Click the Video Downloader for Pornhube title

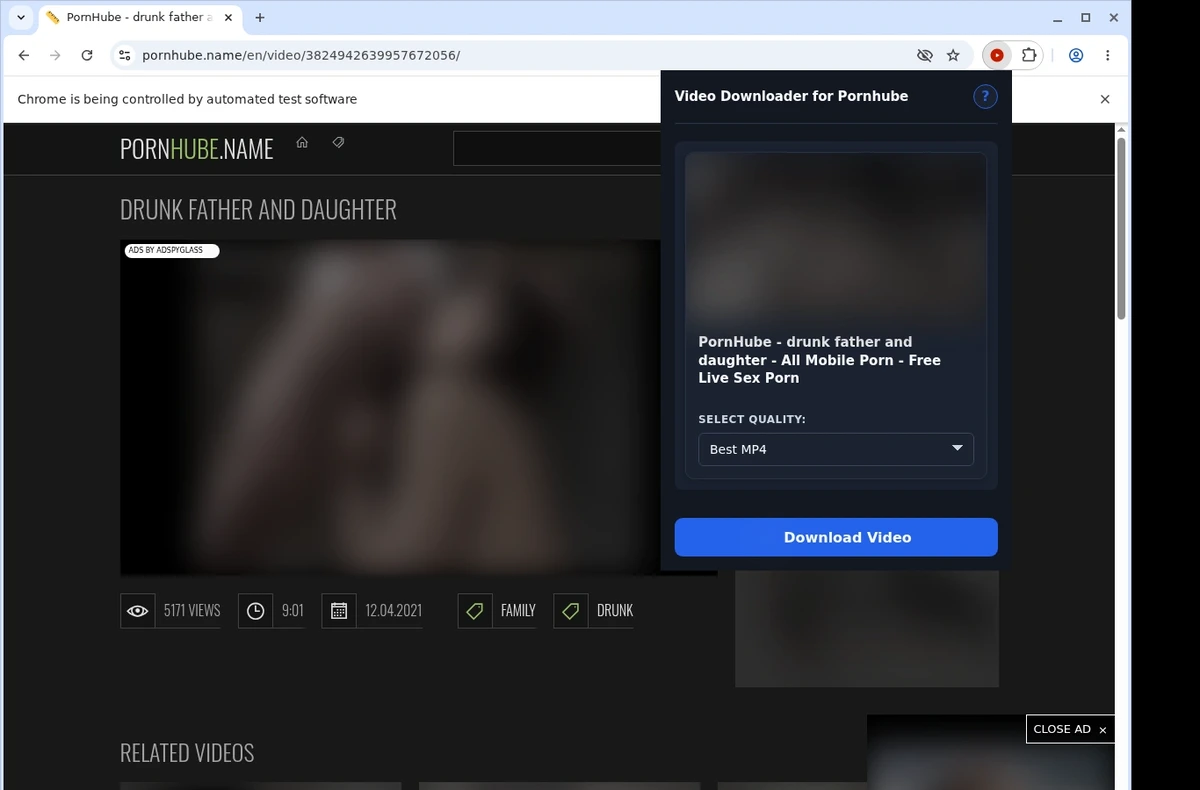pyautogui.click(x=791, y=96)
